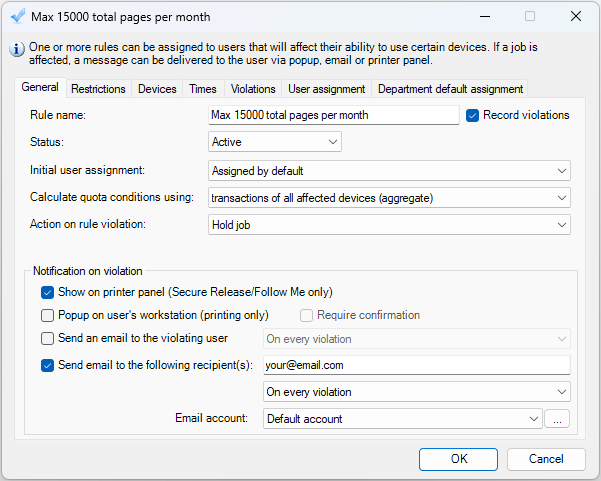
Task: Click the recipient email address field
Action: 417,365
